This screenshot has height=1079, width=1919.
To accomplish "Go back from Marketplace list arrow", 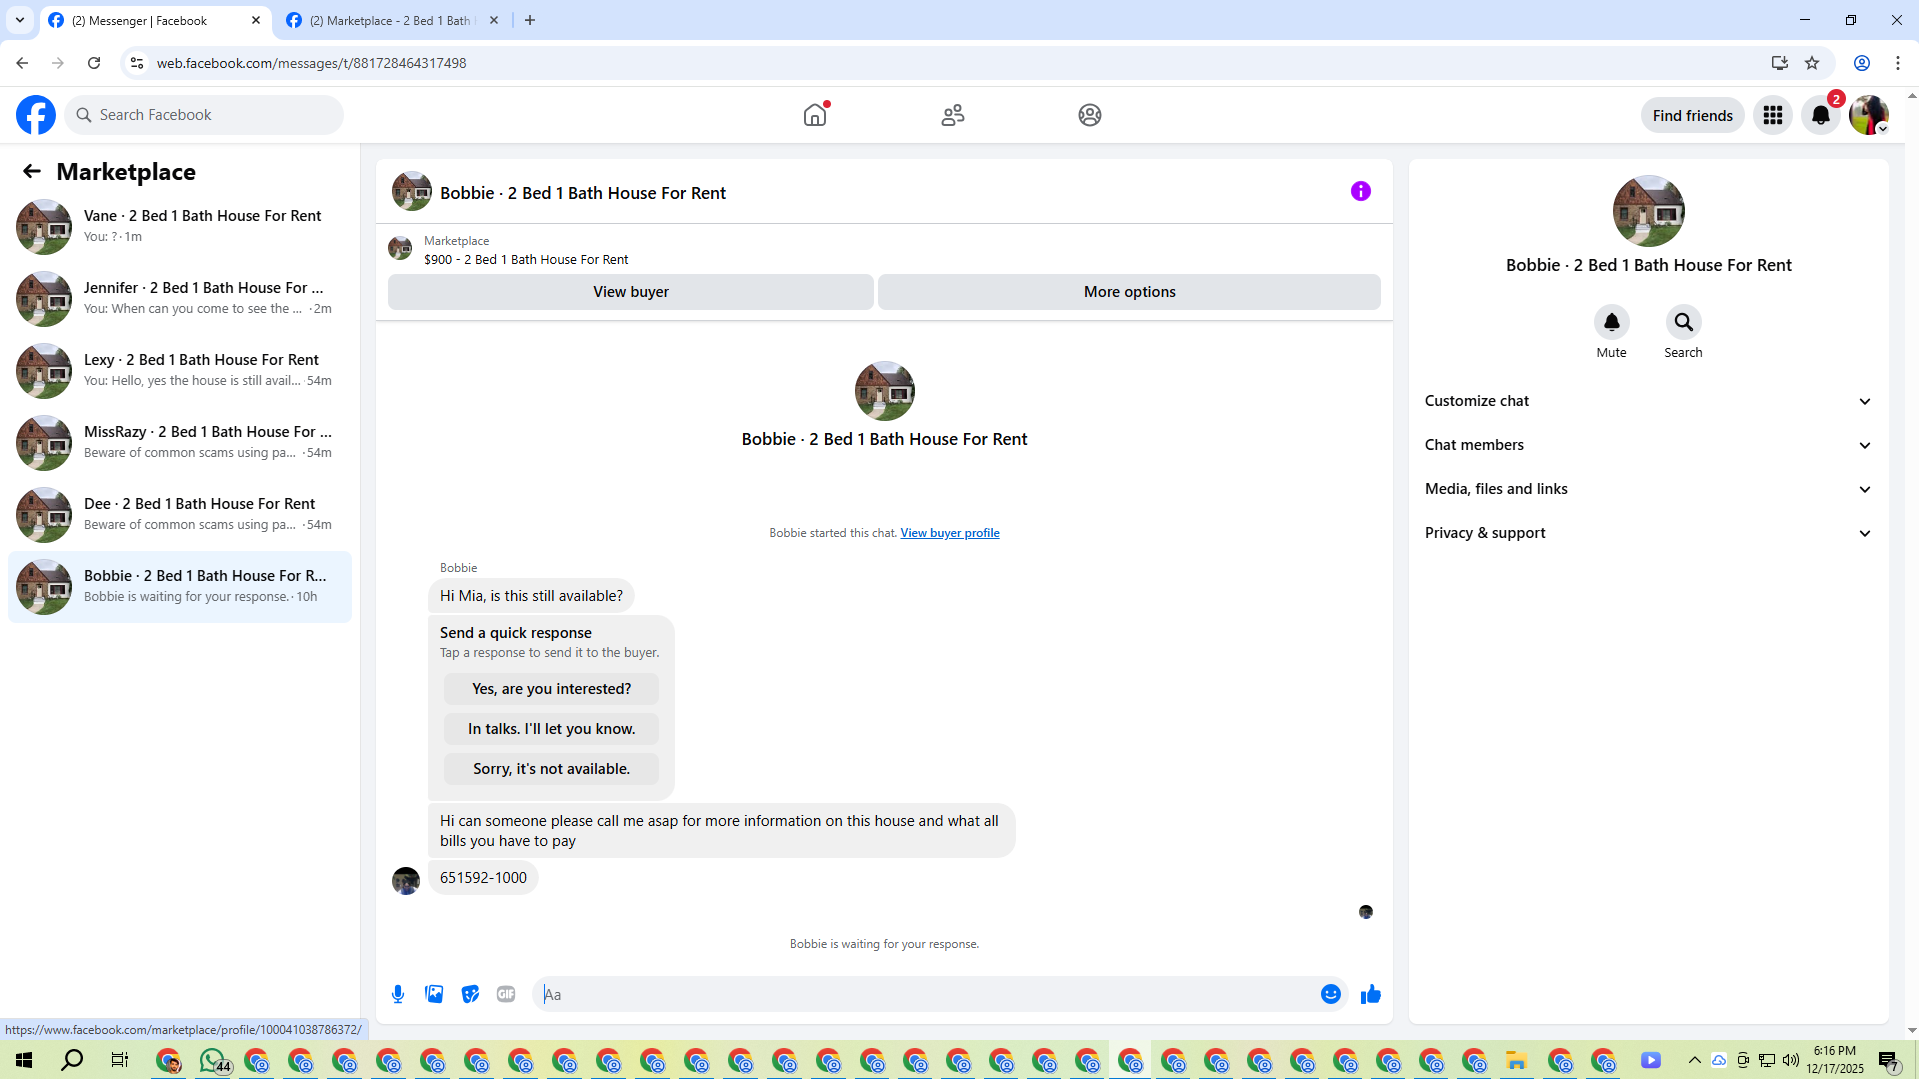I will pyautogui.click(x=32, y=171).
